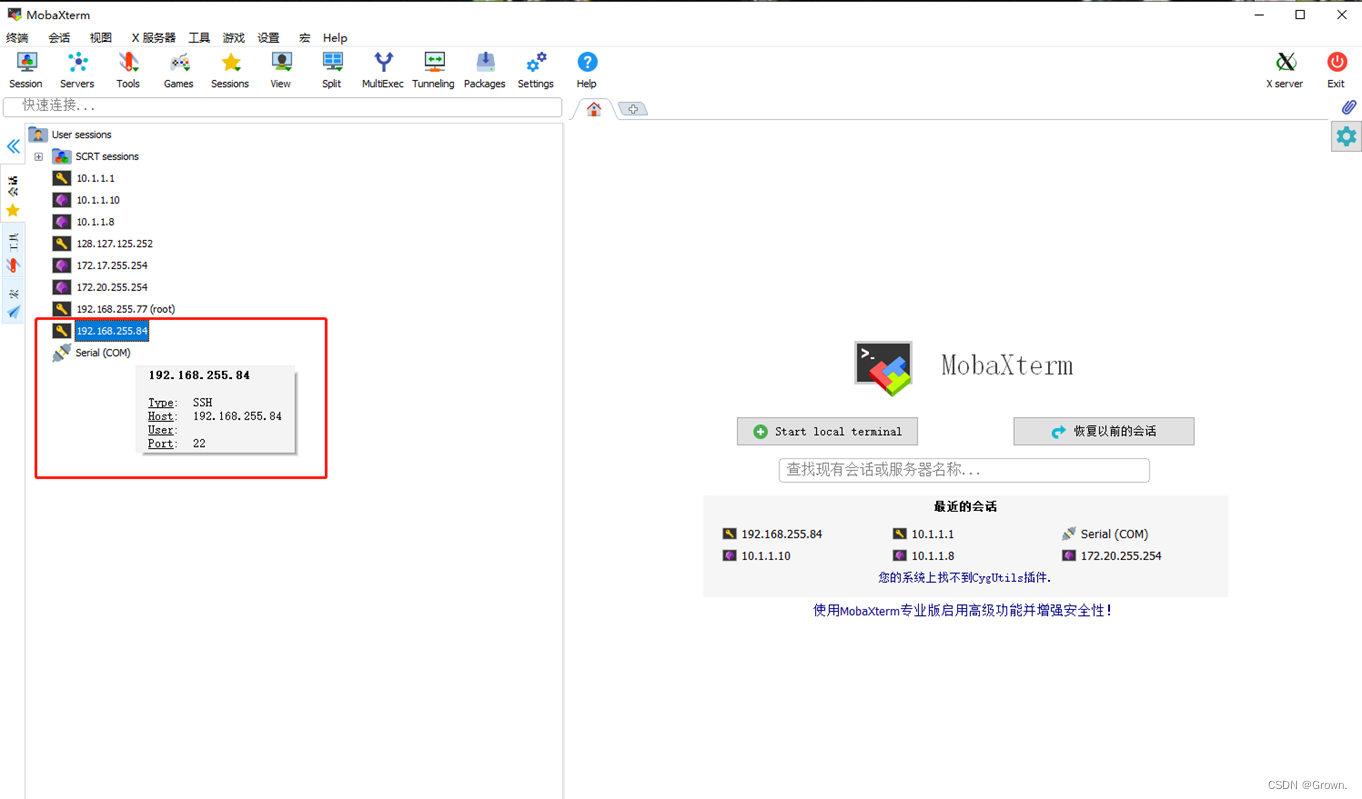Open the 游戏 menu

pyautogui.click(x=234, y=38)
